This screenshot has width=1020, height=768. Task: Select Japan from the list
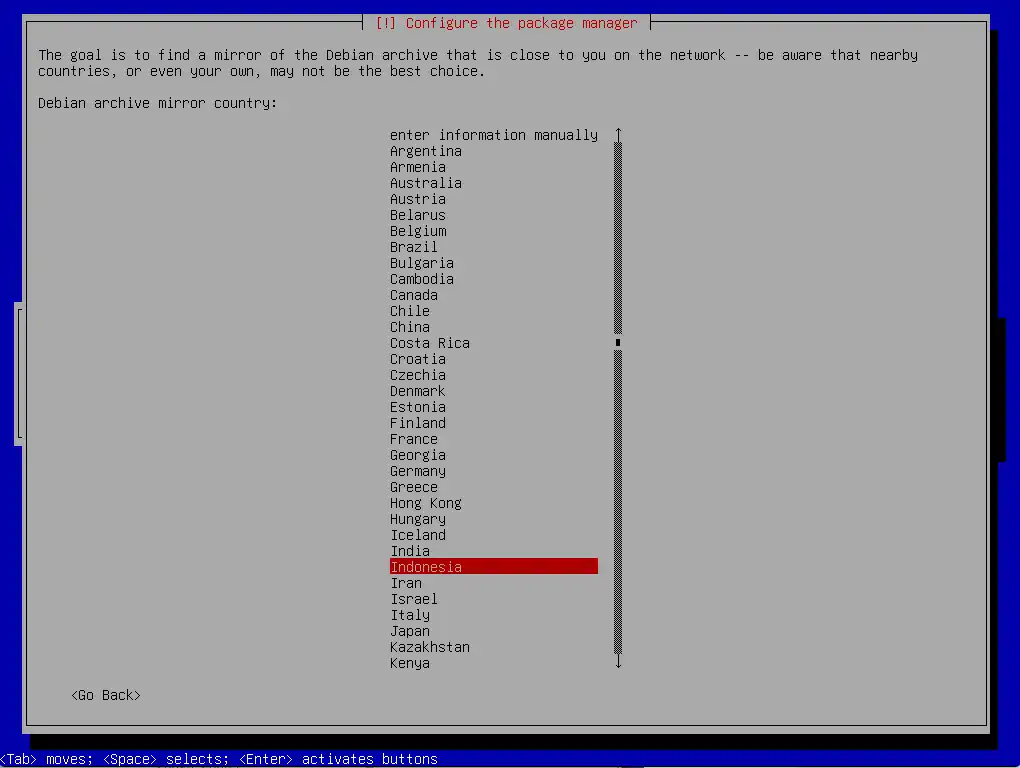(x=410, y=631)
